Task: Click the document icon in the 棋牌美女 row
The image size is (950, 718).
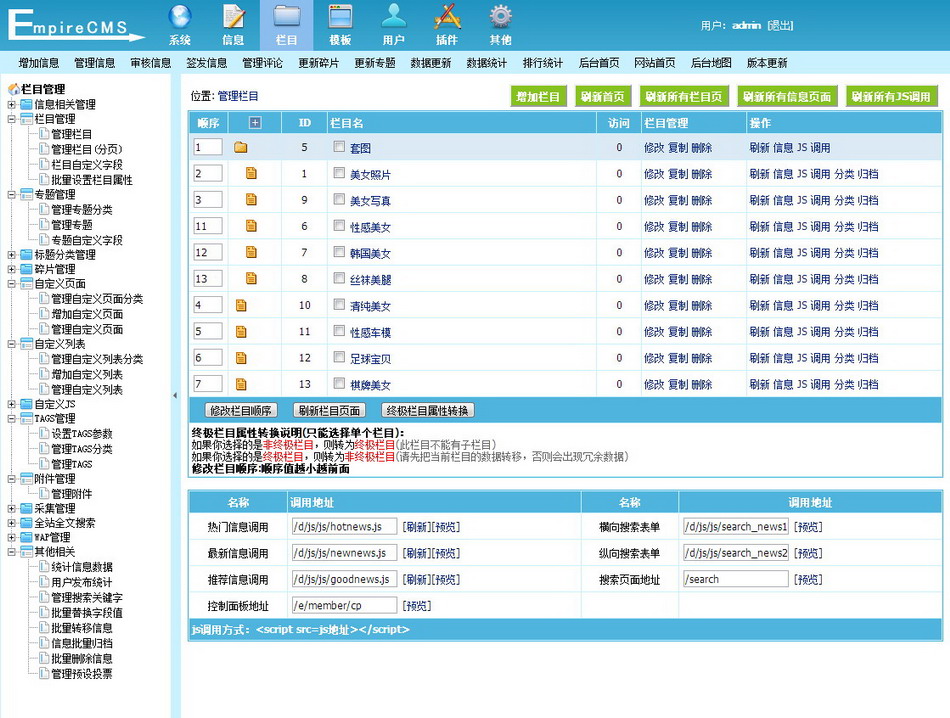Action: coord(241,384)
